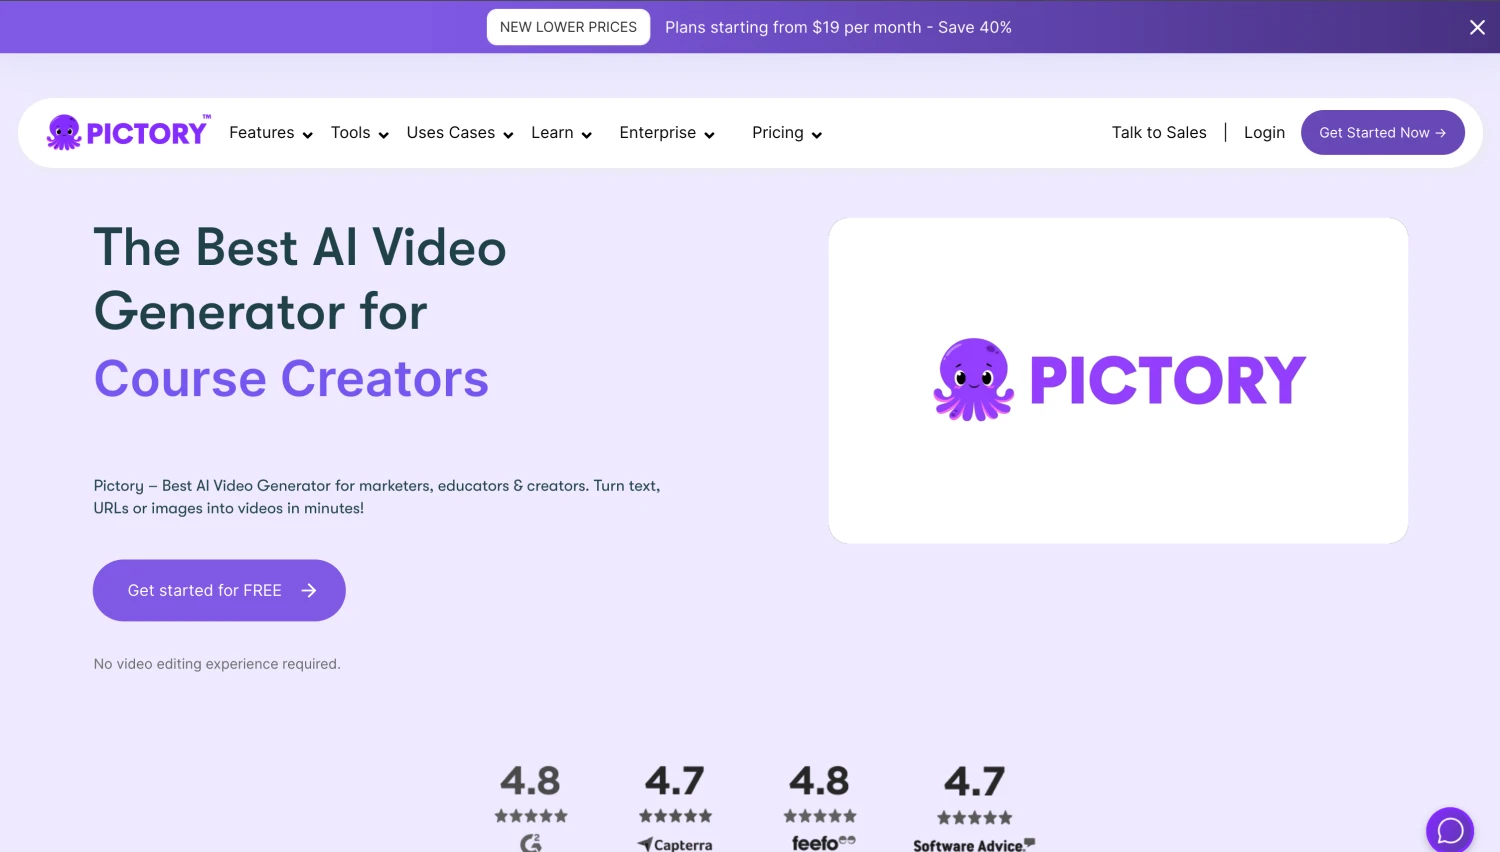Click the octopus mascot in the hero image
This screenshot has height=852, width=1500.
pyautogui.click(x=971, y=380)
